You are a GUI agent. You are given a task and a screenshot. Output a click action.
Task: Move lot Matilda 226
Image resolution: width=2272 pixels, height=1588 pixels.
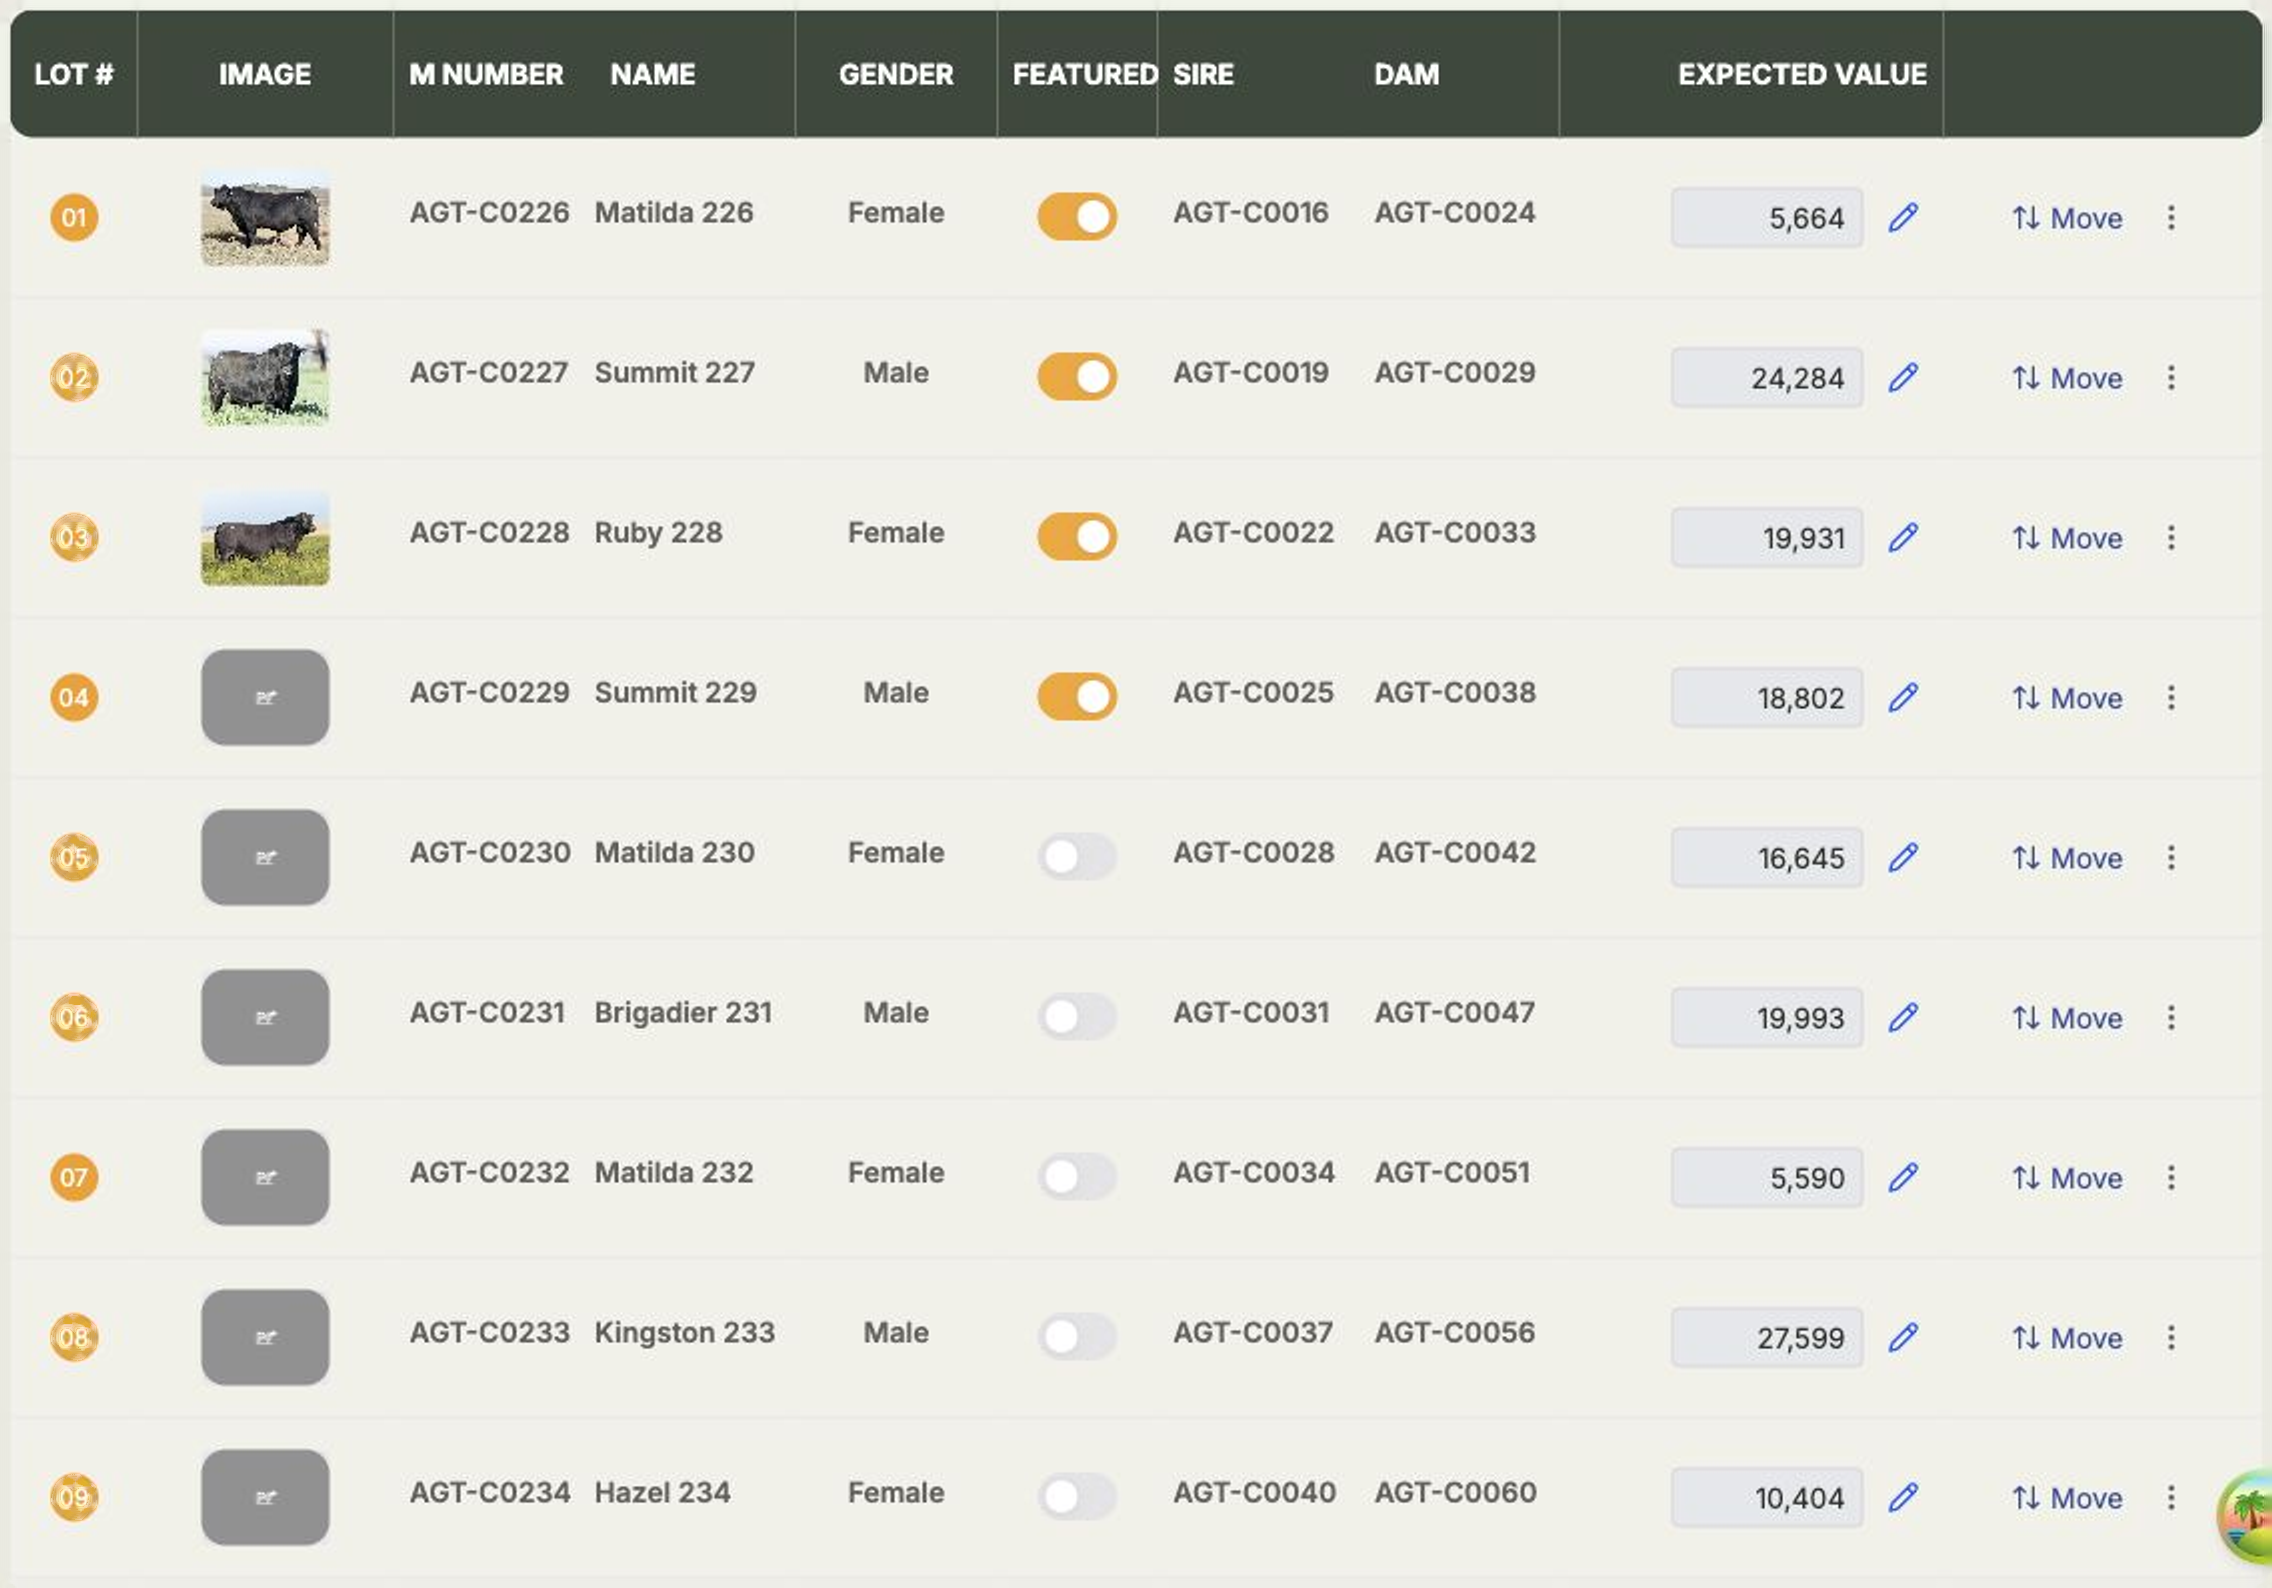[2067, 217]
